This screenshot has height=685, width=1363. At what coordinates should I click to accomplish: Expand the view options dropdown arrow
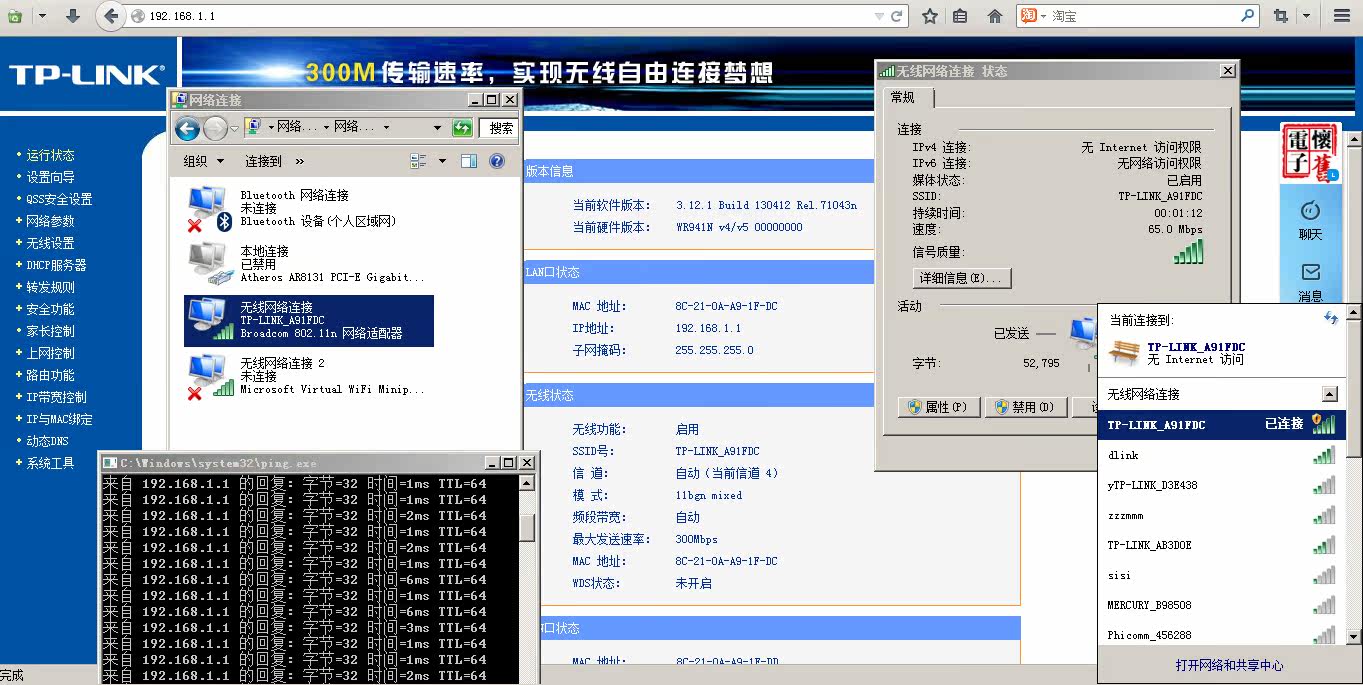(x=442, y=161)
